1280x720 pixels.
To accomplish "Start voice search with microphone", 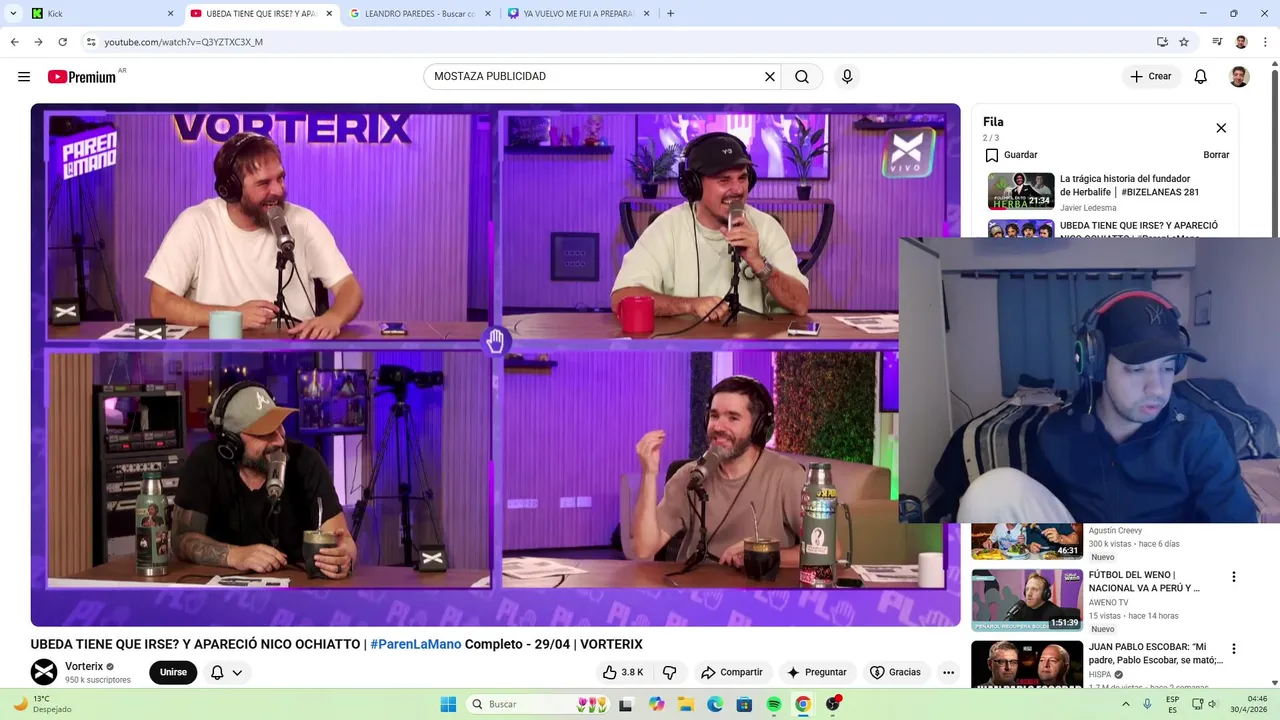I will pyautogui.click(x=847, y=77).
